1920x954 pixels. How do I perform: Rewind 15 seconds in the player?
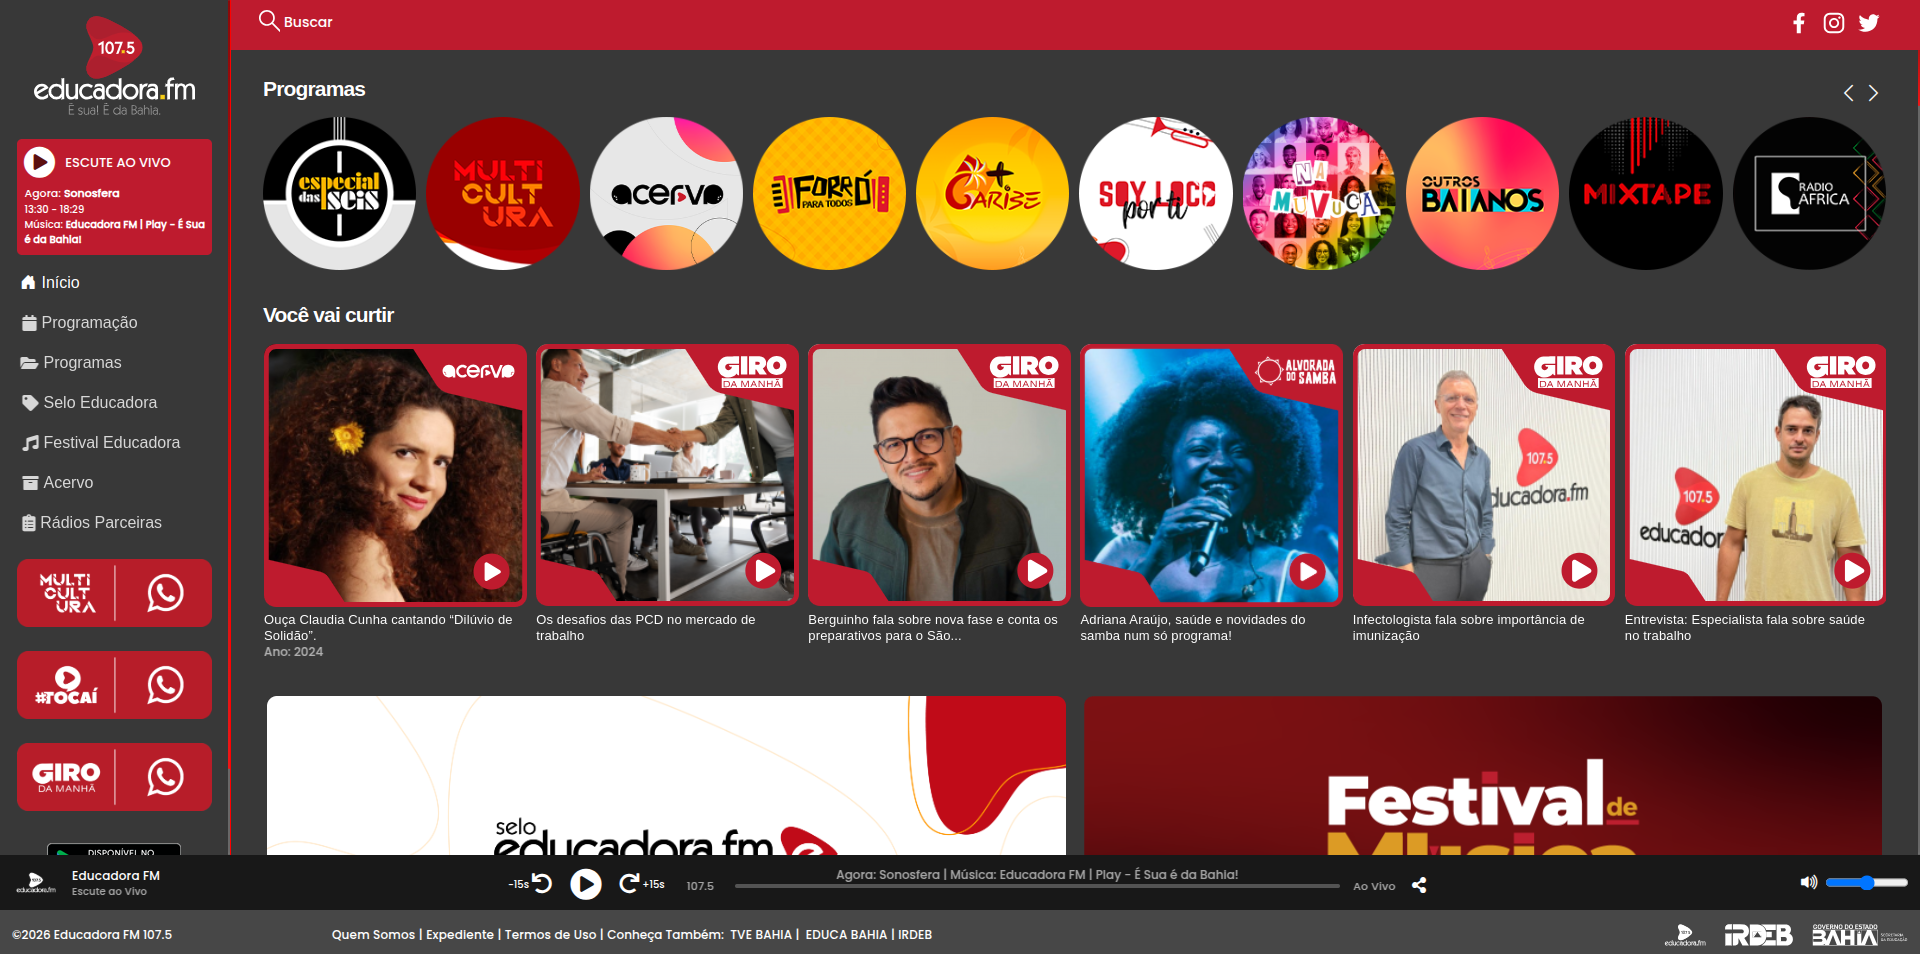[531, 884]
